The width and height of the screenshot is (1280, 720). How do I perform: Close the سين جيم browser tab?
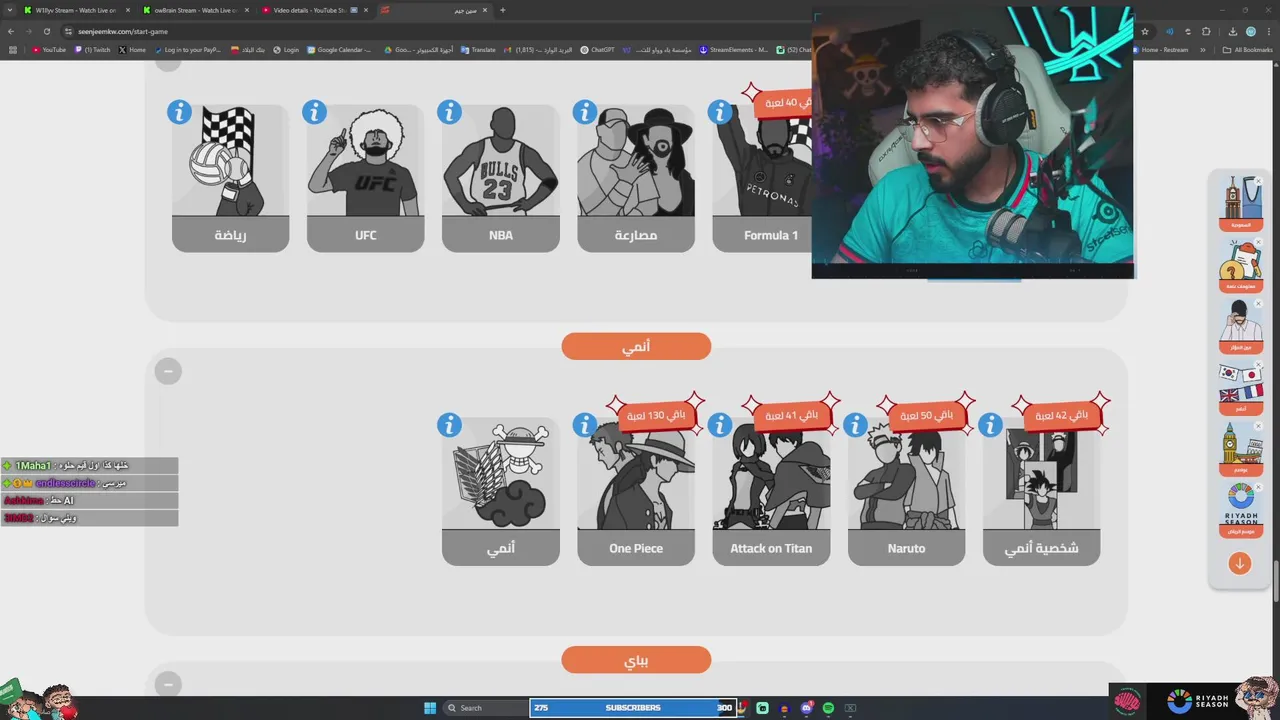click(x=486, y=10)
